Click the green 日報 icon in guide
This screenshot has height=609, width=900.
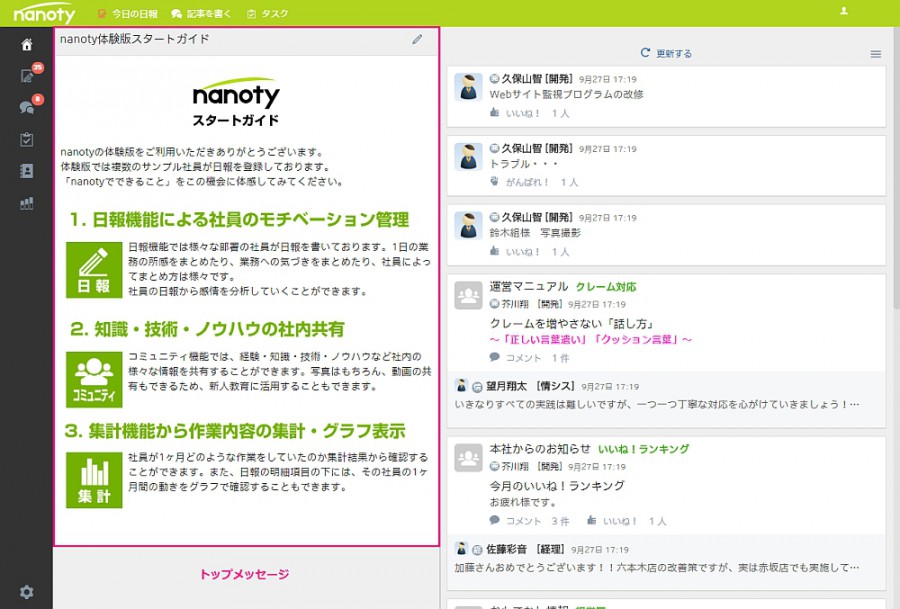94,270
